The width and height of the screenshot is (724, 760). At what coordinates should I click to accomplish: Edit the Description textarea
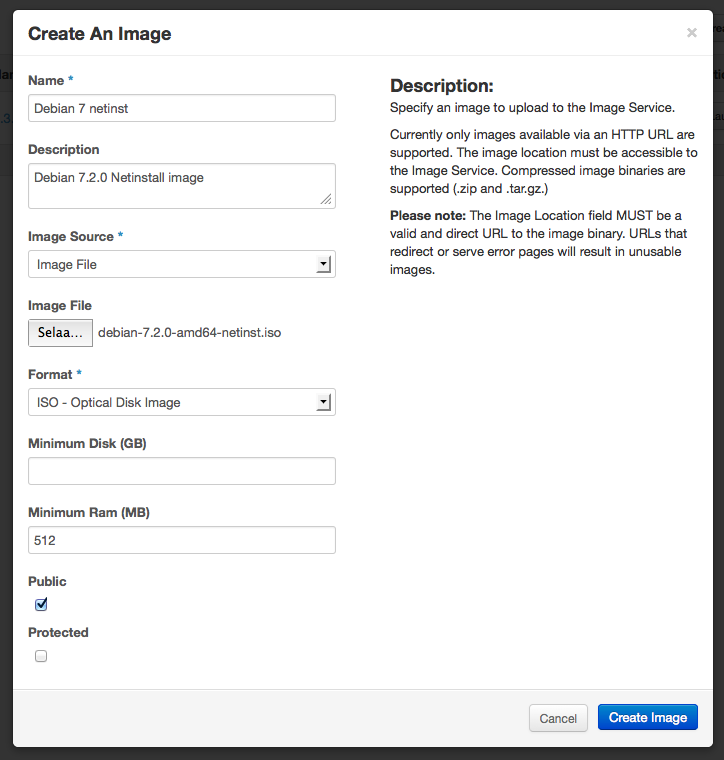click(182, 186)
